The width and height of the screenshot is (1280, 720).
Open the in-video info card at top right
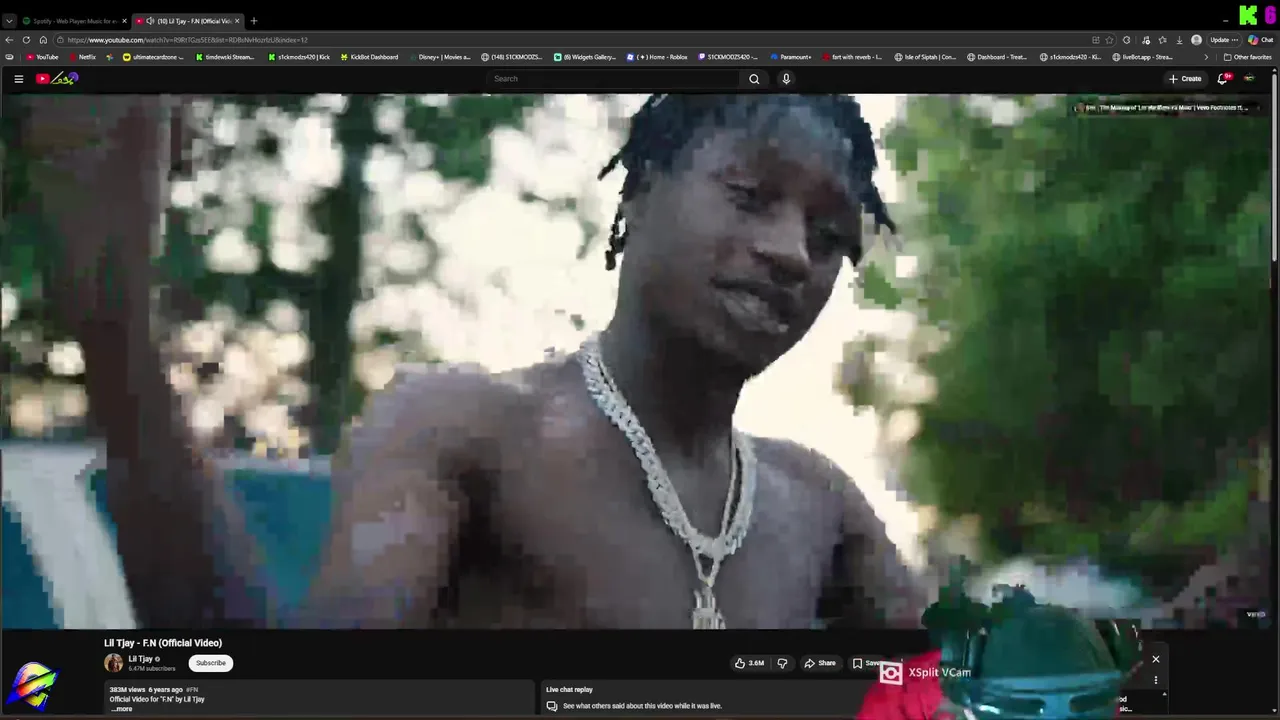pos(1166,108)
